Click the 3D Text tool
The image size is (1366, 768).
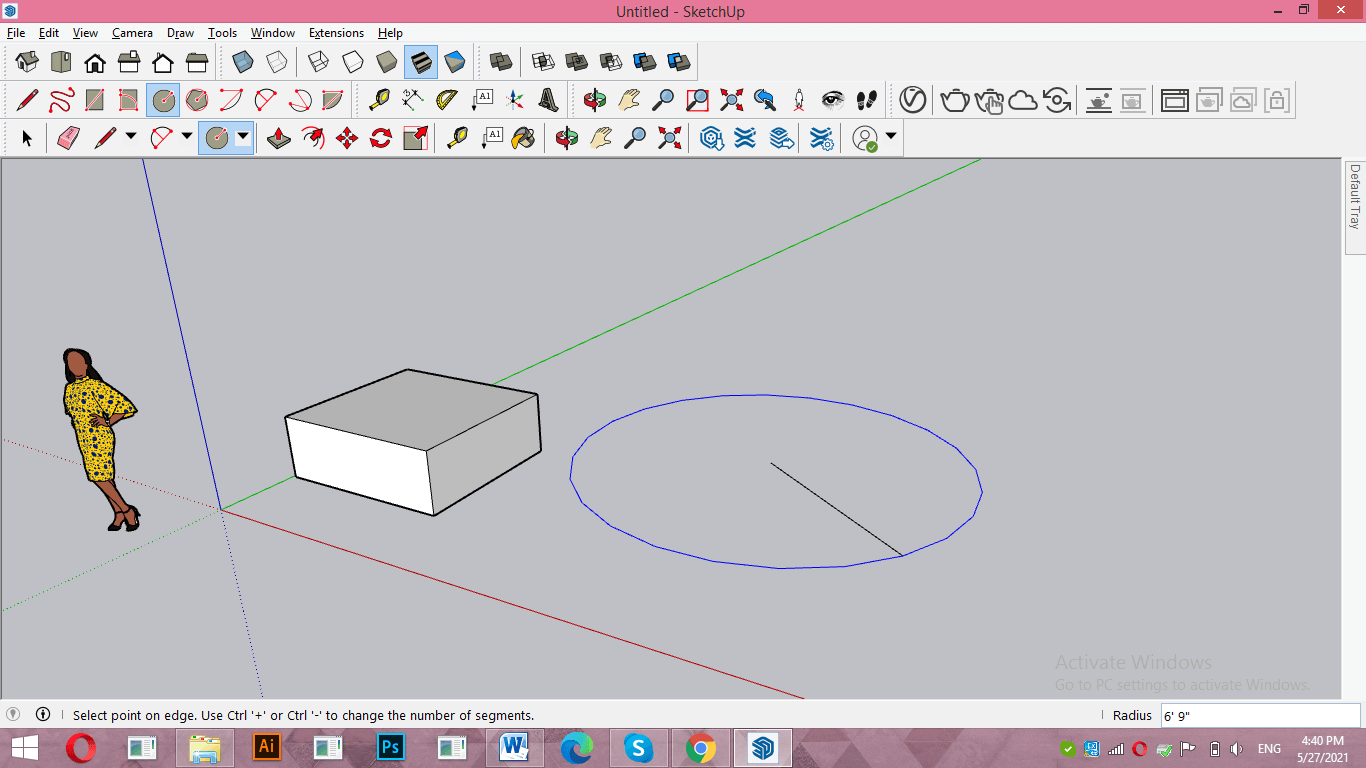(548, 100)
